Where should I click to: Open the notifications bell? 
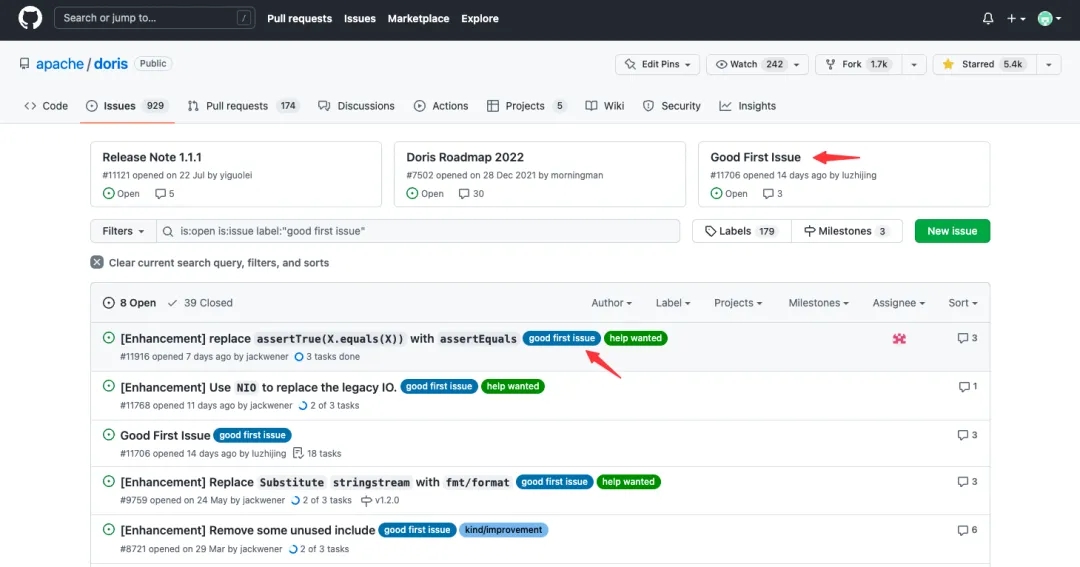(x=988, y=19)
